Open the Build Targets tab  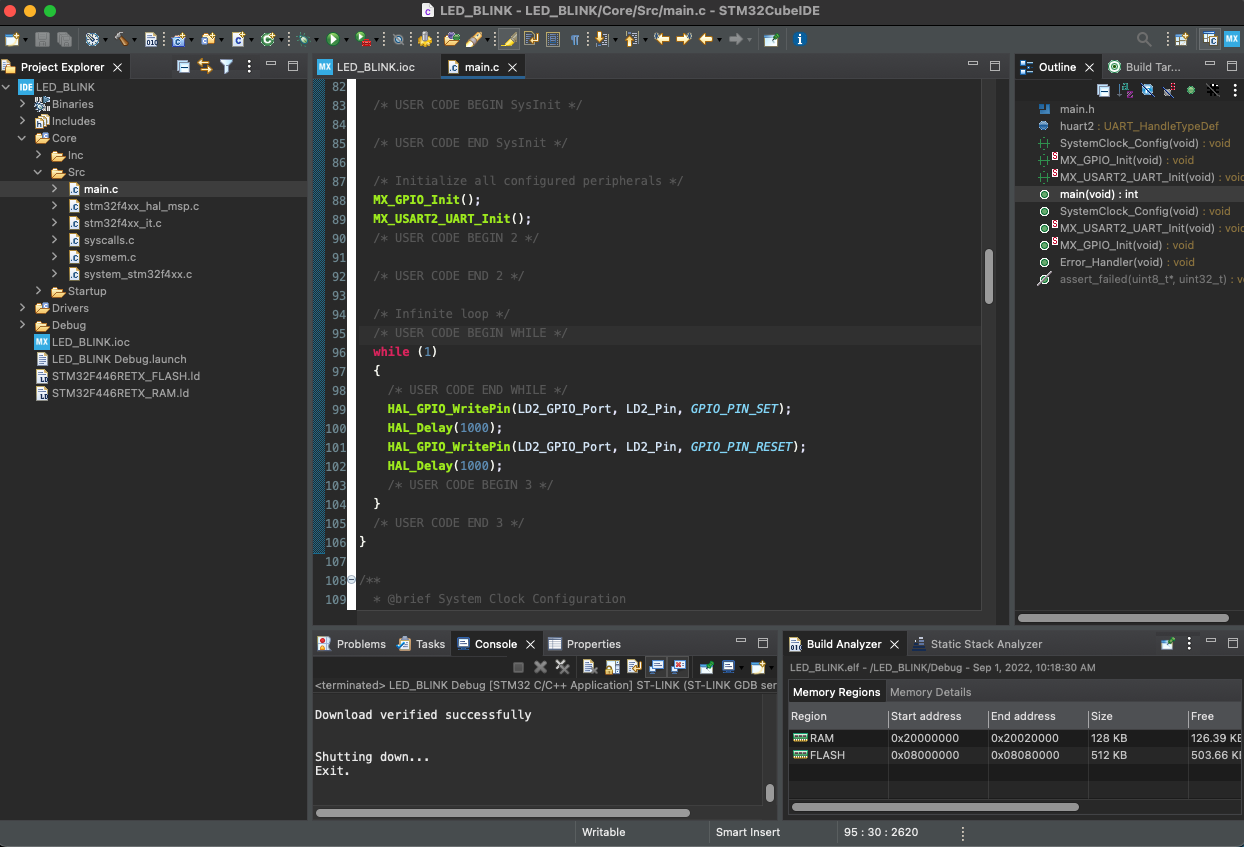[x=1144, y=67]
